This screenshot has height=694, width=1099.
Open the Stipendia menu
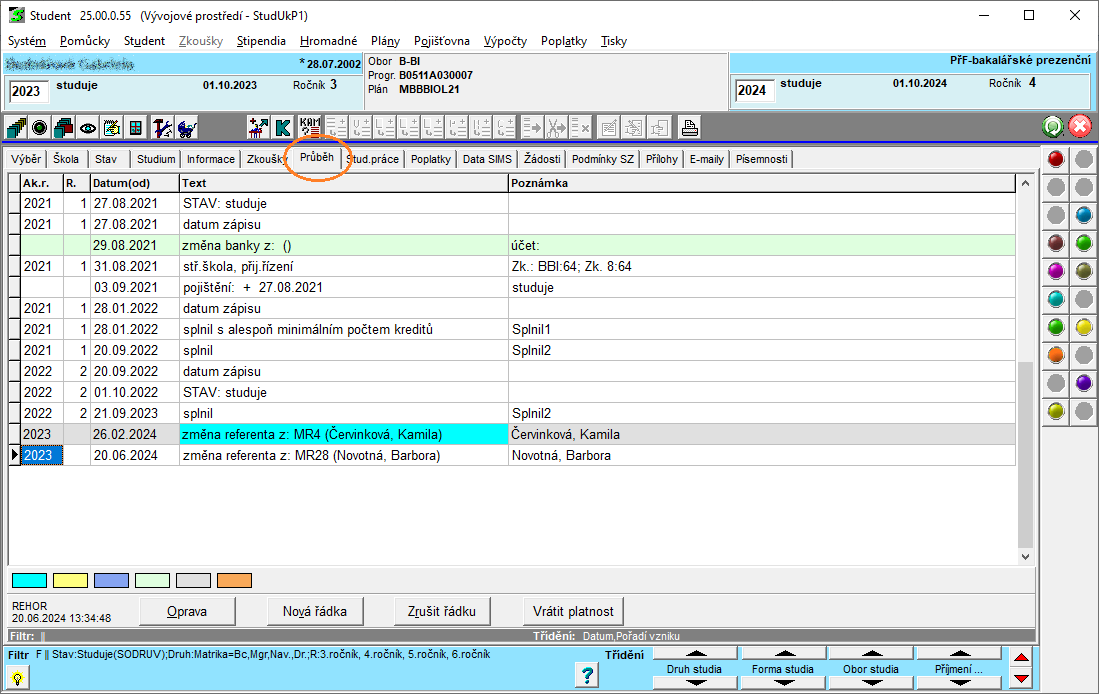[x=261, y=41]
